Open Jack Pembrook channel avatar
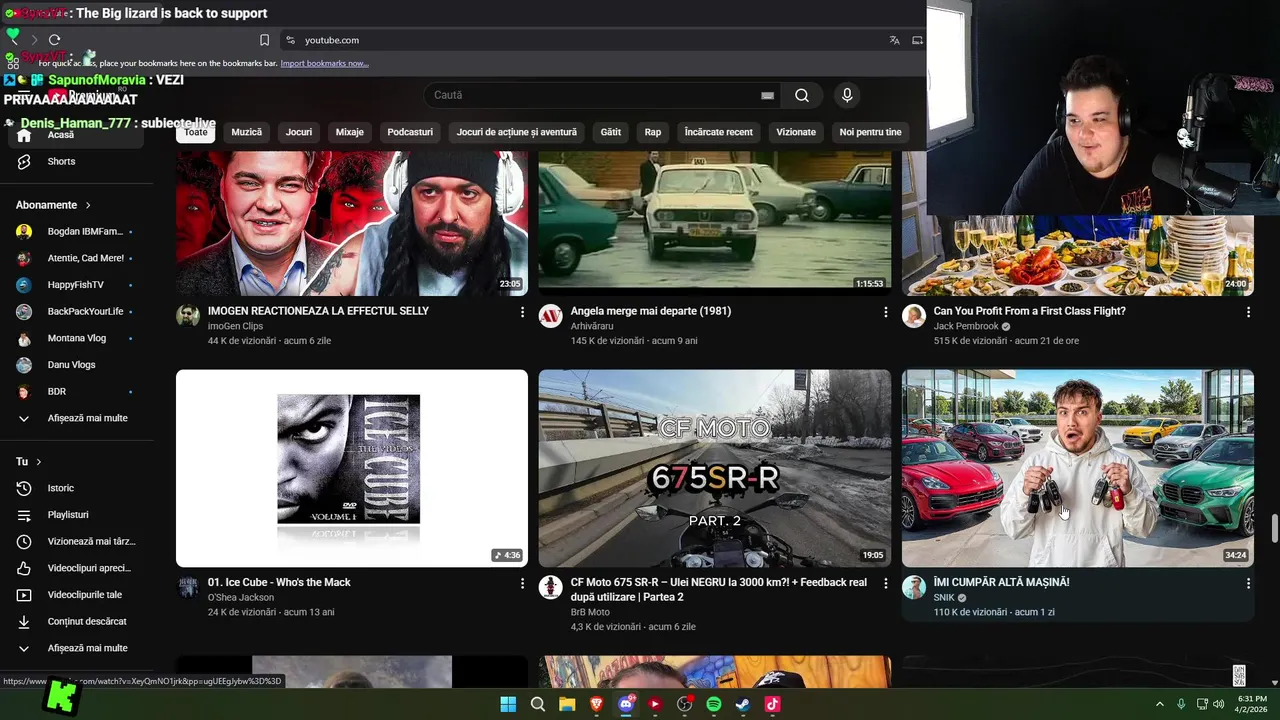This screenshot has height=720, width=1280. [x=914, y=316]
